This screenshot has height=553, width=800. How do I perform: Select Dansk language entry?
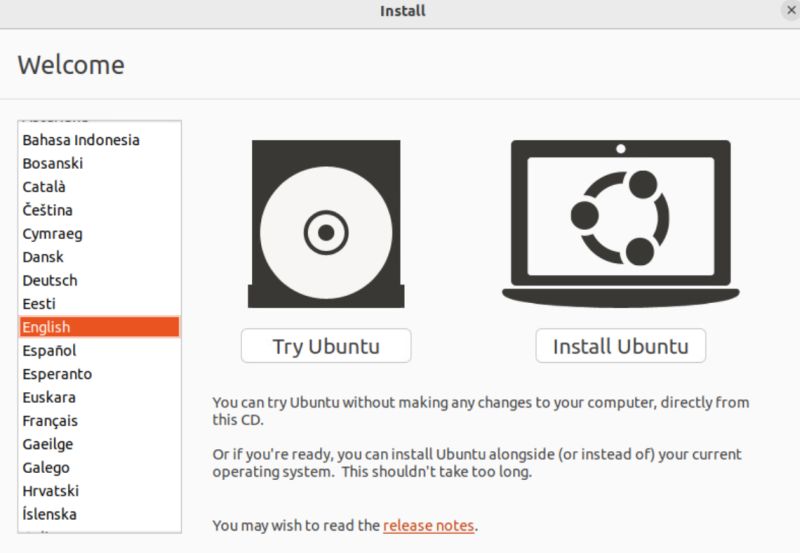pos(99,257)
